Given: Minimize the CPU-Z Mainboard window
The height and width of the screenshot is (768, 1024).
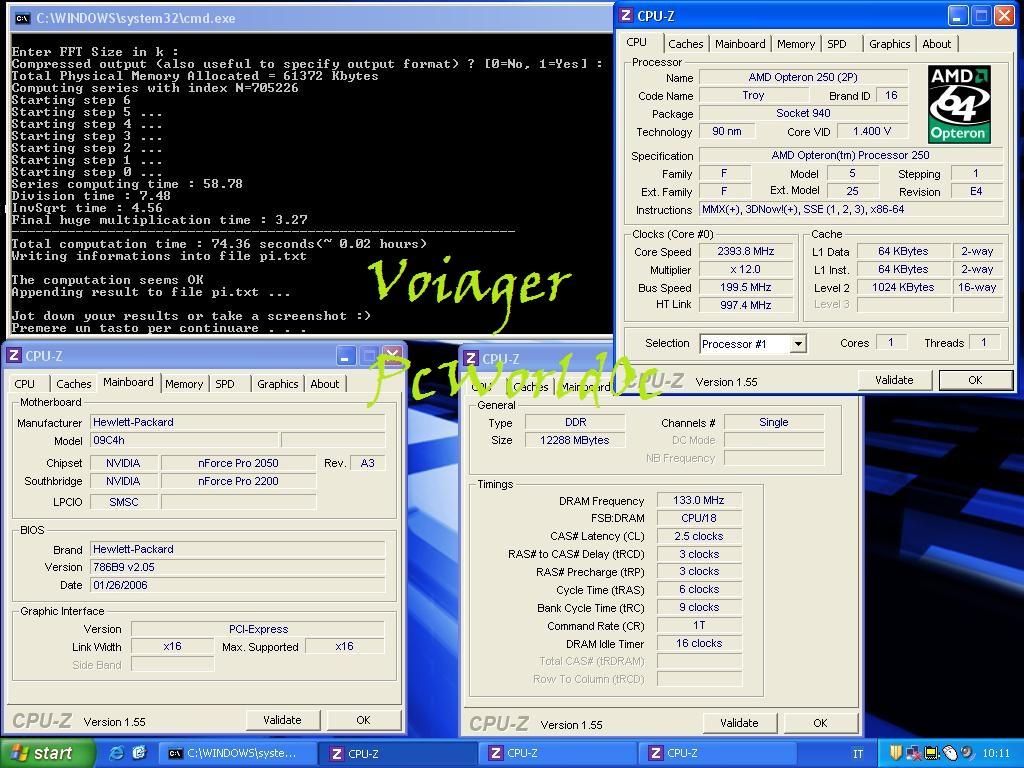Looking at the screenshot, I should click(346, 356).
